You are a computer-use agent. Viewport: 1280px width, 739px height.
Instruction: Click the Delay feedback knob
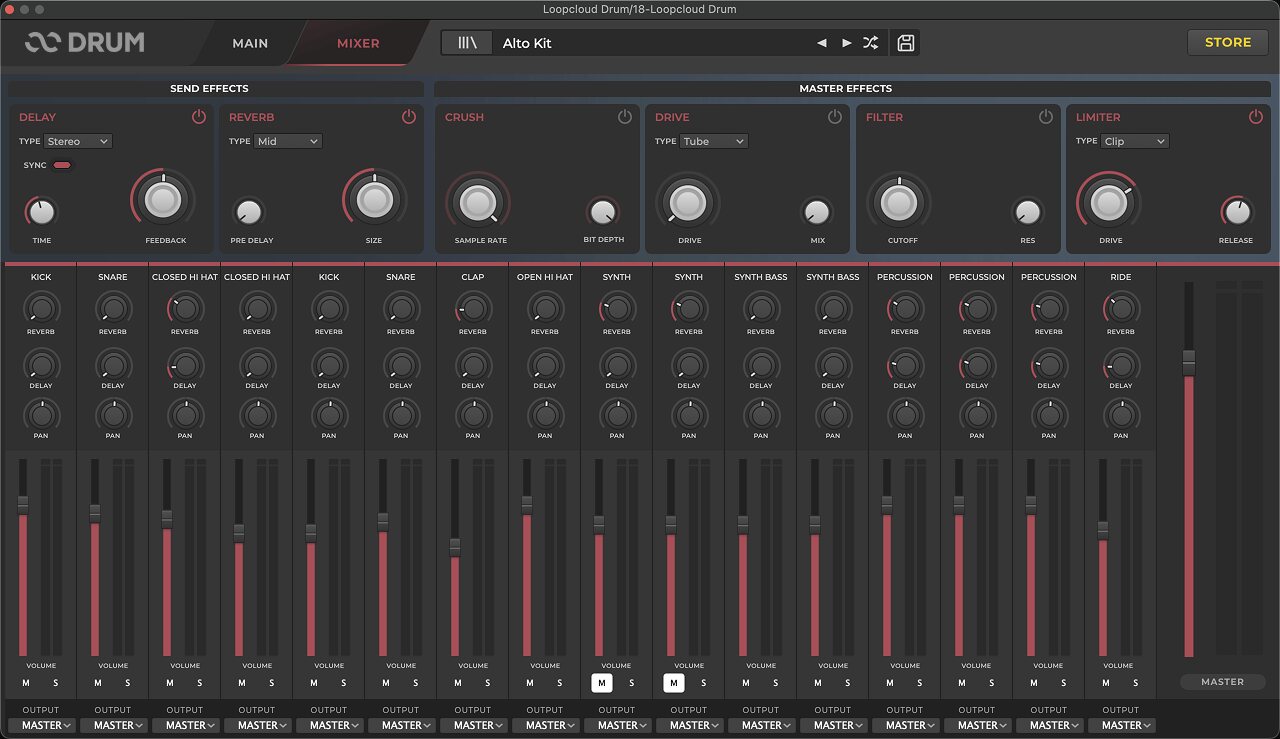pos(165,200)
